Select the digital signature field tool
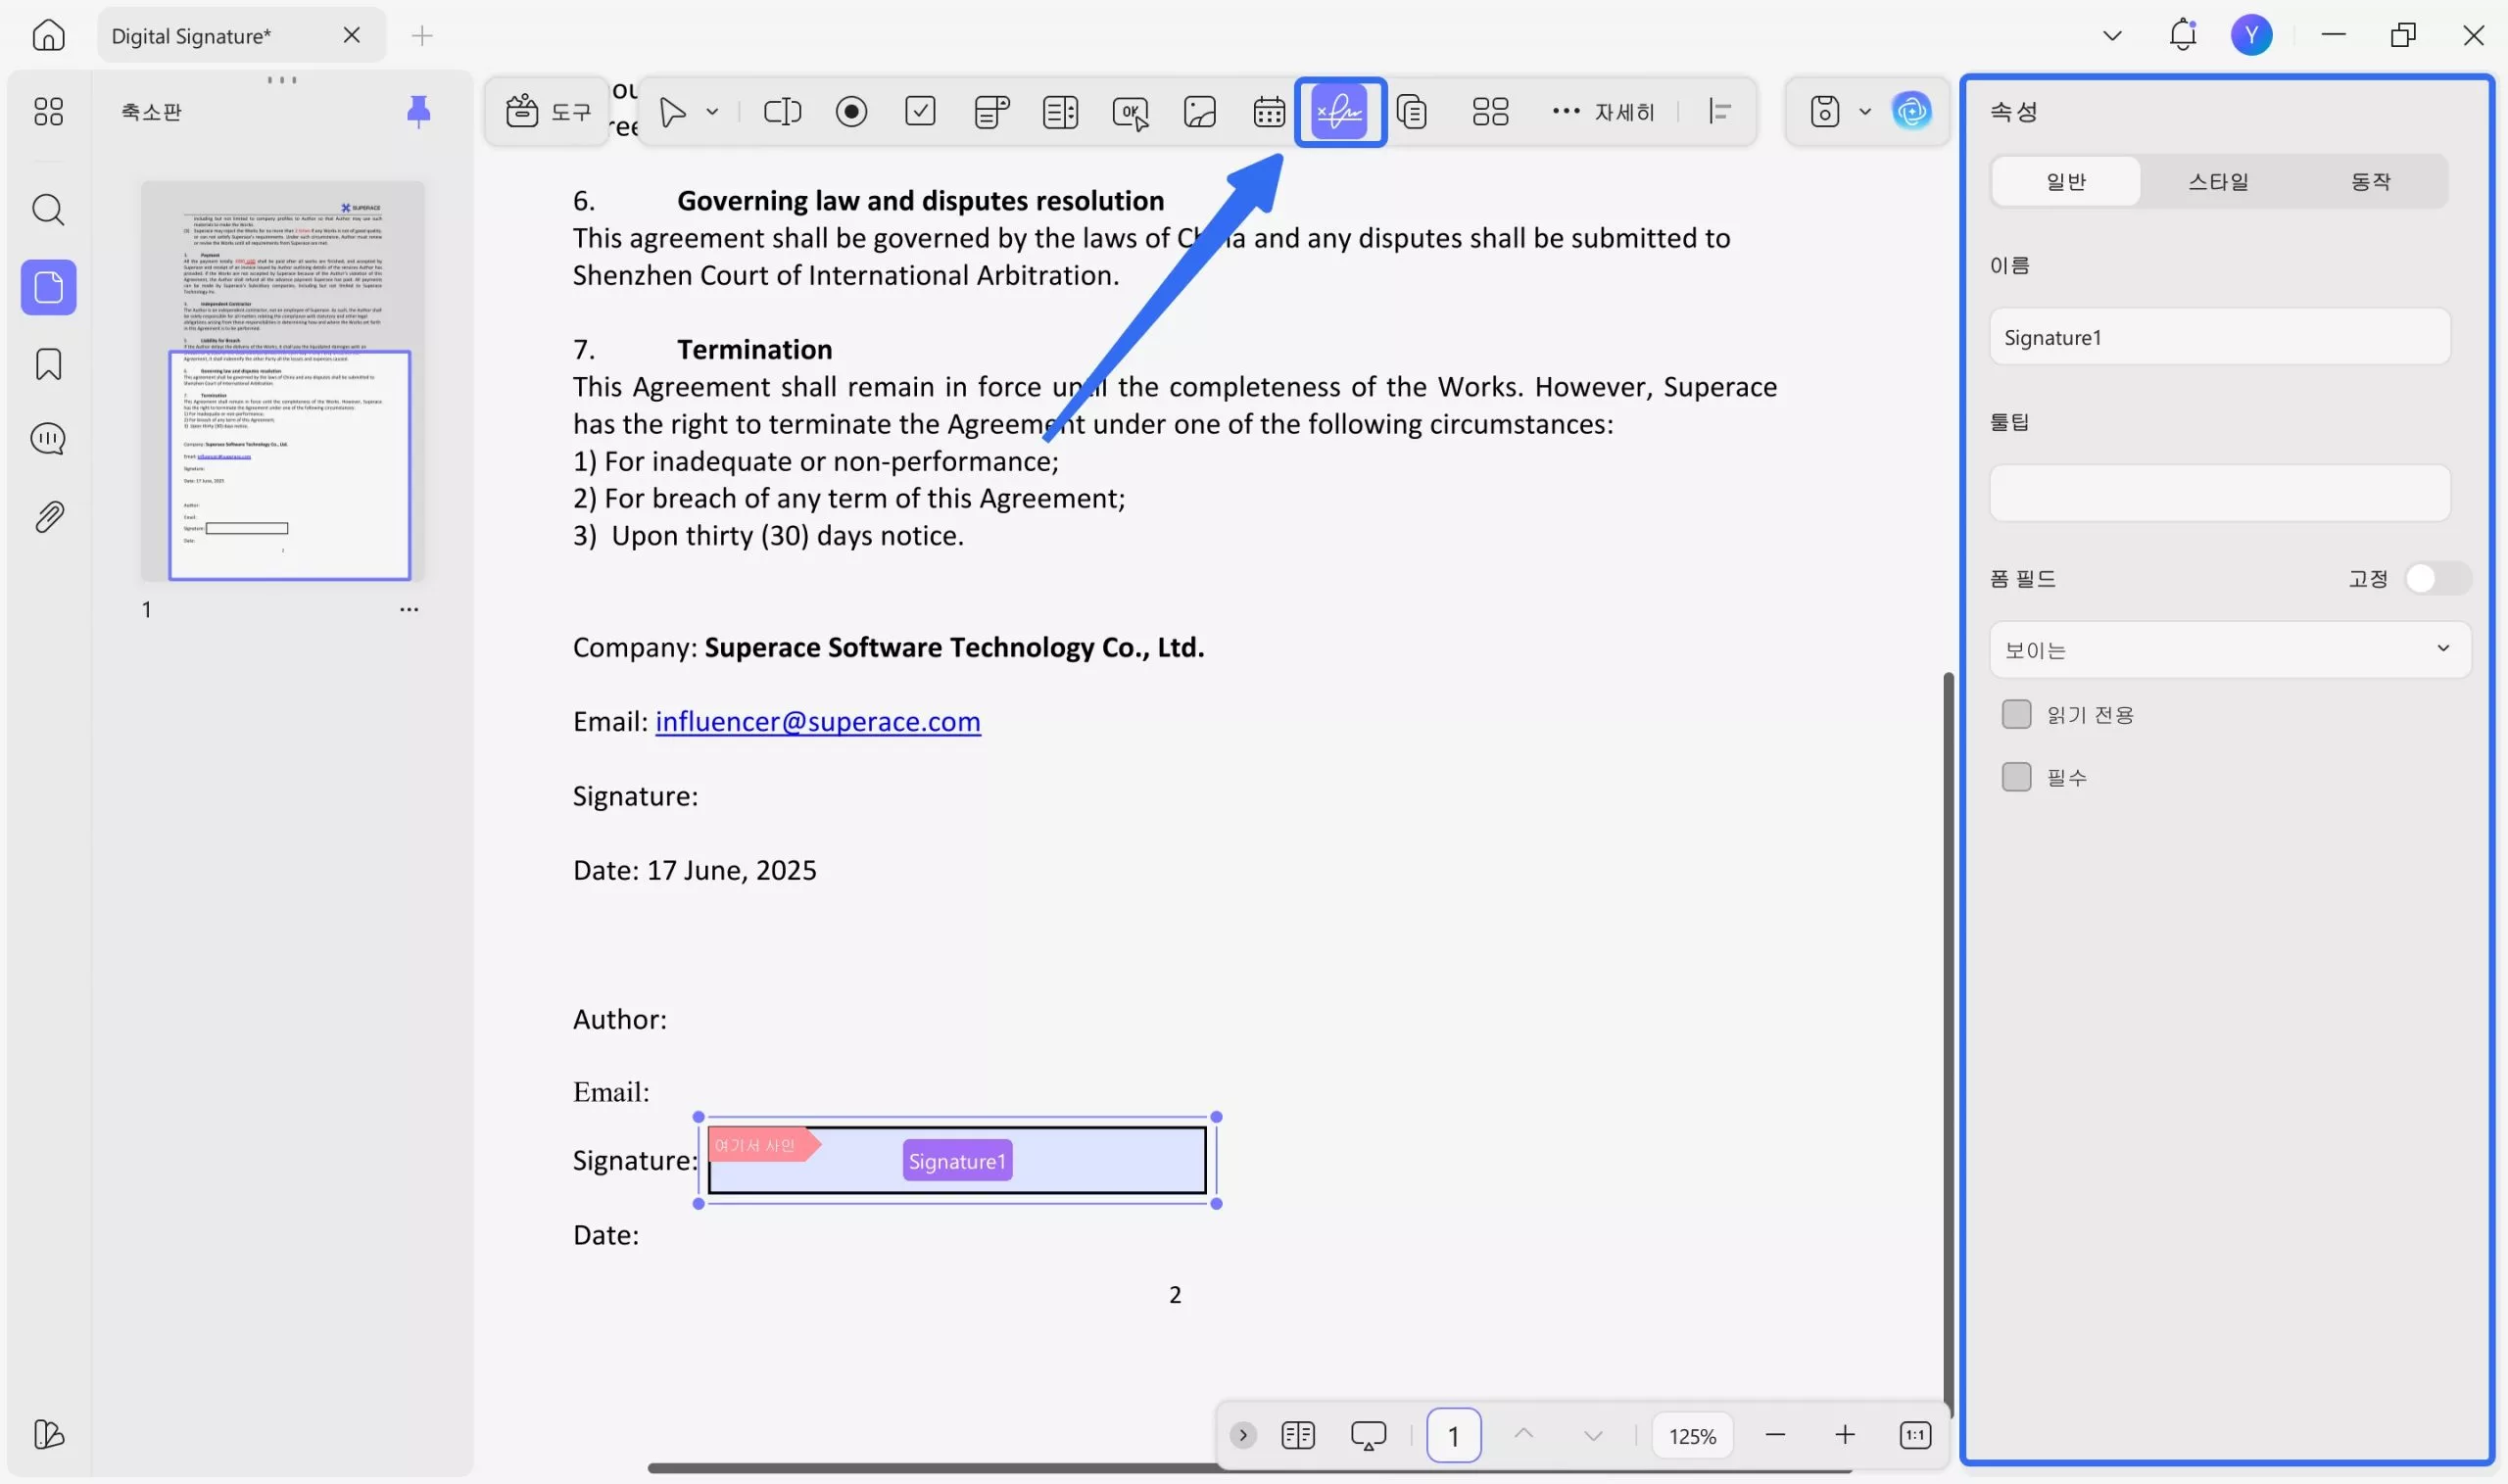The width and height of the screenshot is (2508, 1484). [1339, 111]
